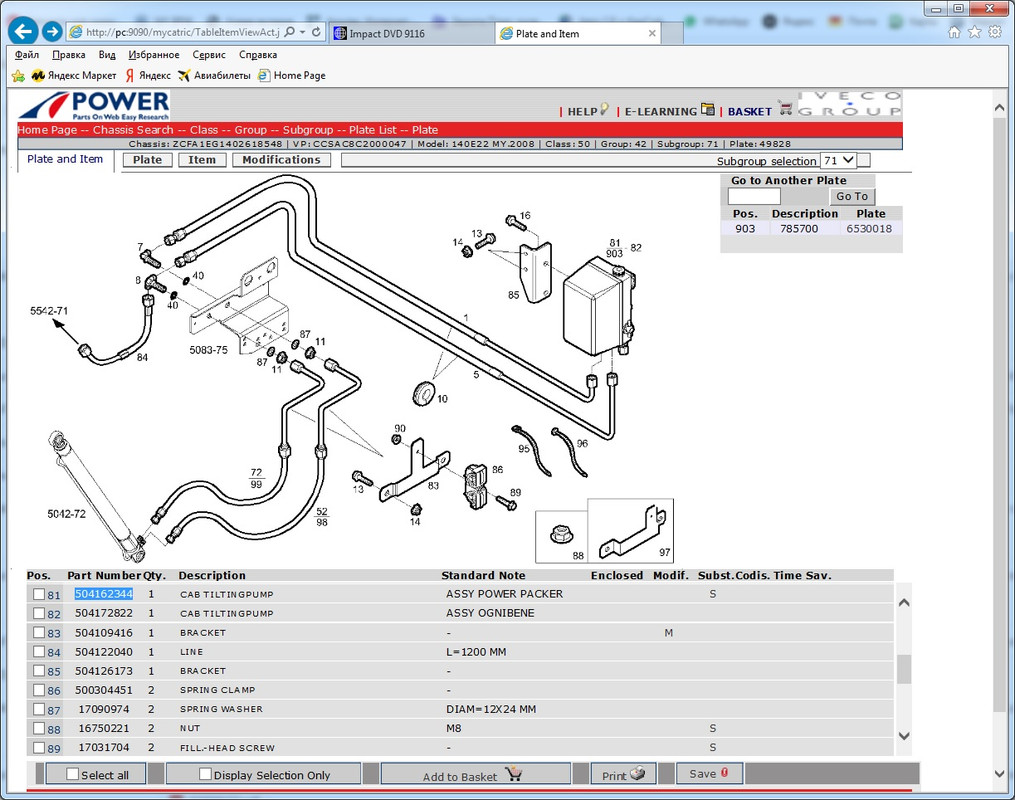The height and width of the screenshot is (800, 1015).
Task: Open Яндекс Маркет bookmark
Action: pyautogui.click(x=74, y=76)
